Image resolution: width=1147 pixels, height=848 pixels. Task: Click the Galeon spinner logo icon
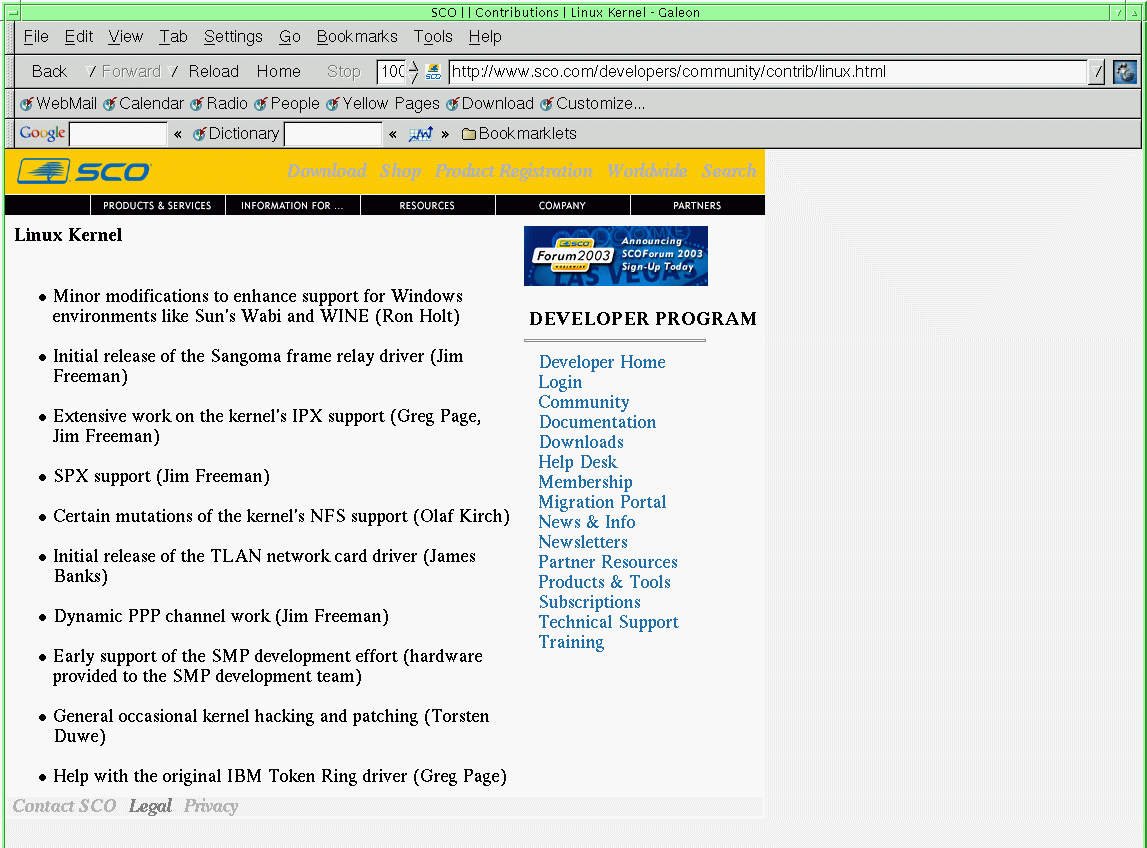coord(1125,72)
